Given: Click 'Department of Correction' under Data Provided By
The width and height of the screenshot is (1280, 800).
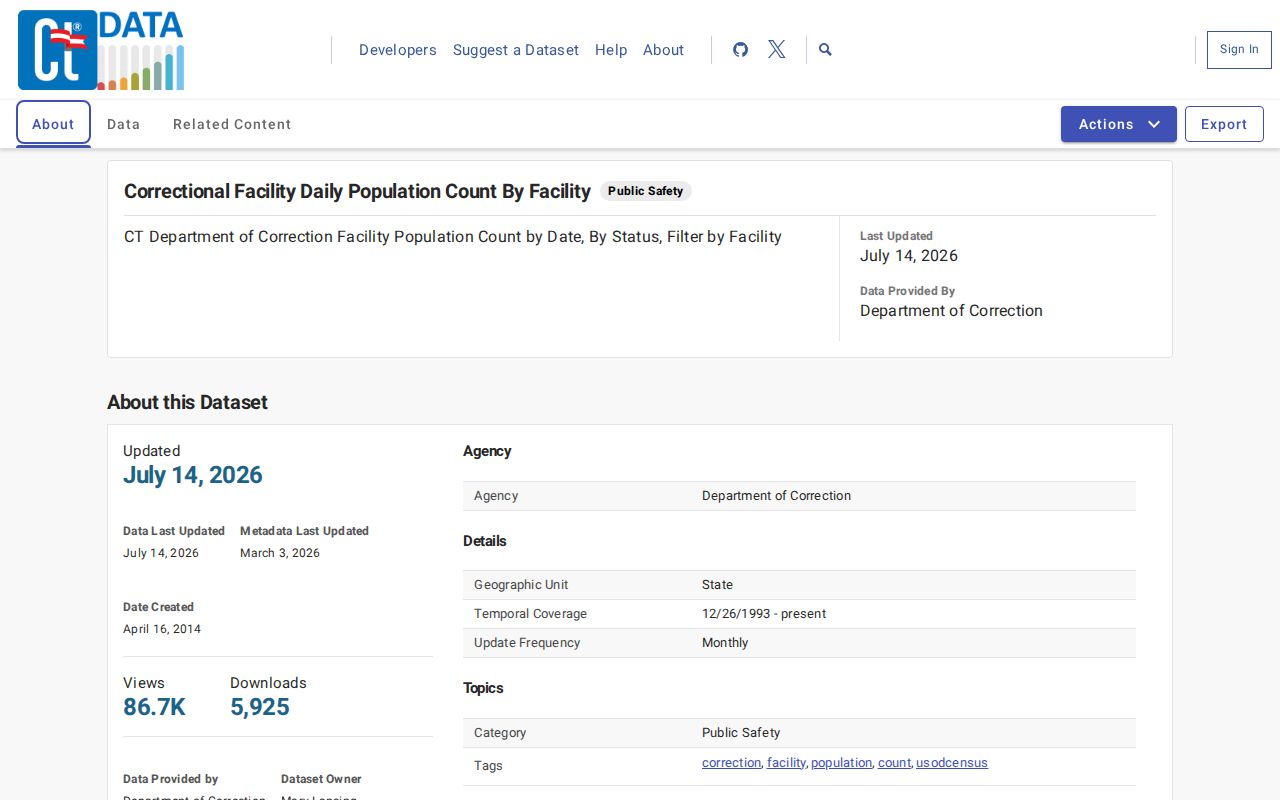Looking at the screenshot, I should tap(951, 311).
